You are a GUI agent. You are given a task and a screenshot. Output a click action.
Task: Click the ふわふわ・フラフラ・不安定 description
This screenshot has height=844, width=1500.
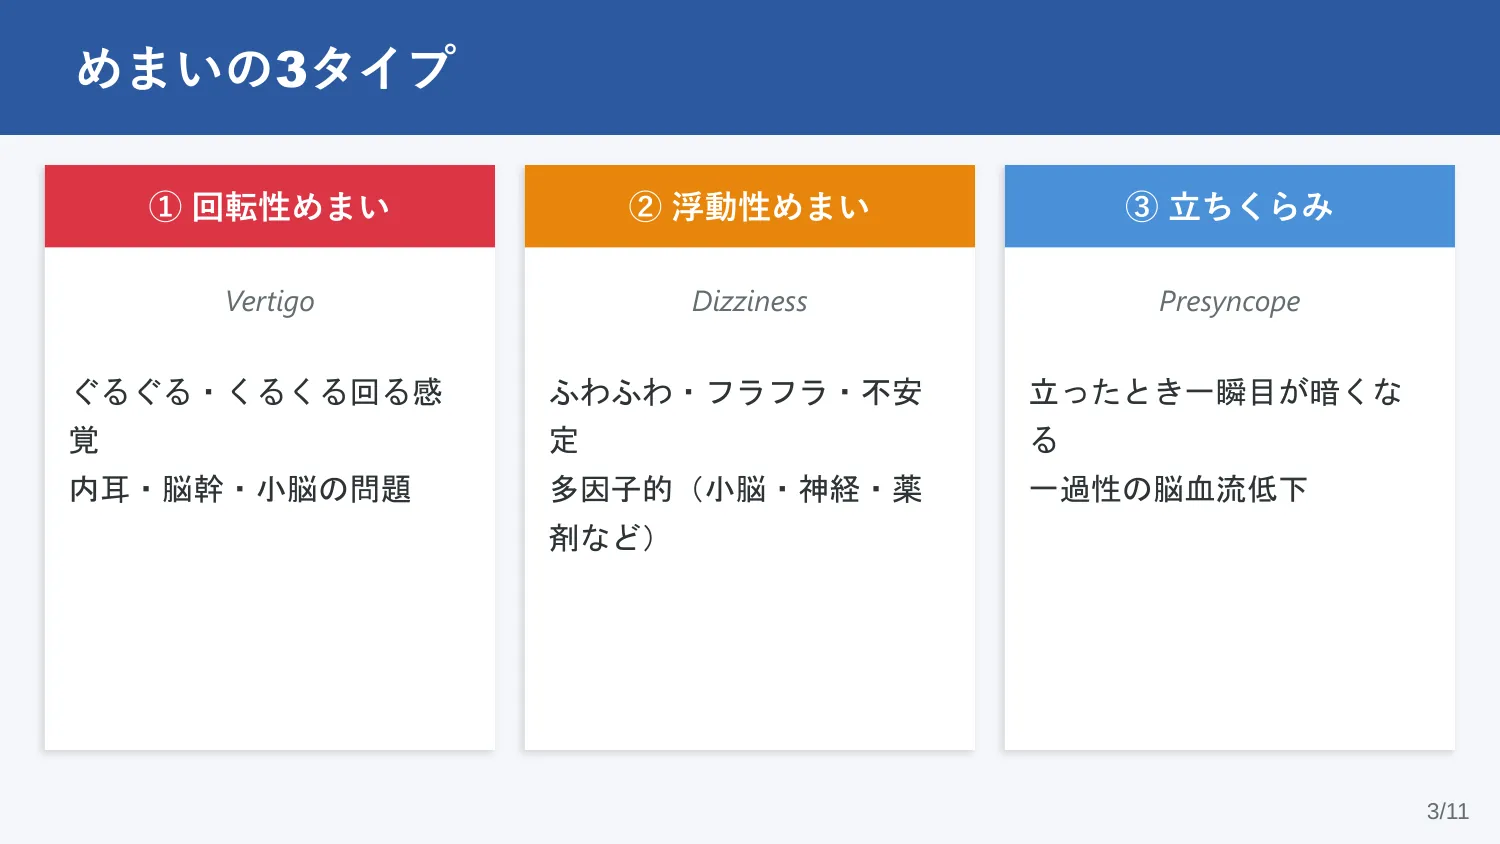736,416
